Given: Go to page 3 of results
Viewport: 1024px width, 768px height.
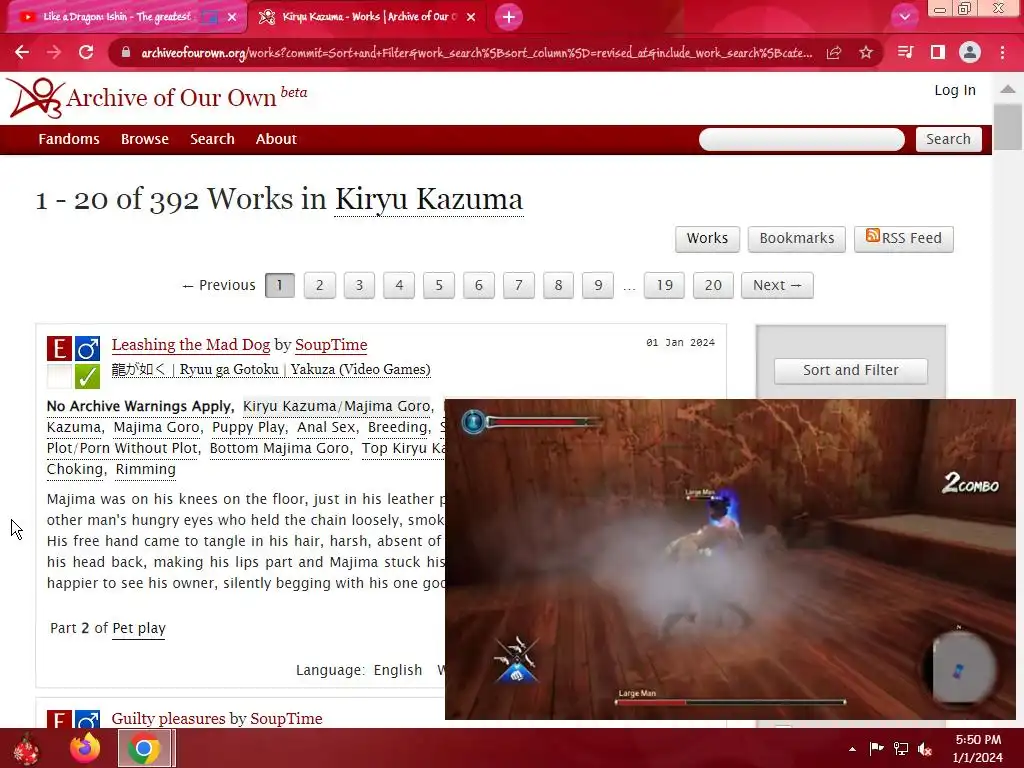Looking at the screenshot, I should tap(359, 285).
